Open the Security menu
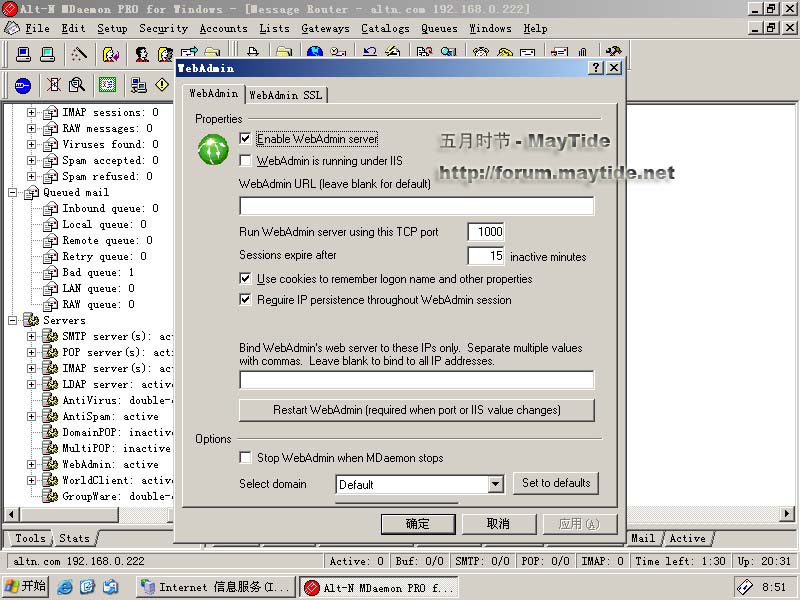This screenshot has width=800, height=600. coord(163,28)
